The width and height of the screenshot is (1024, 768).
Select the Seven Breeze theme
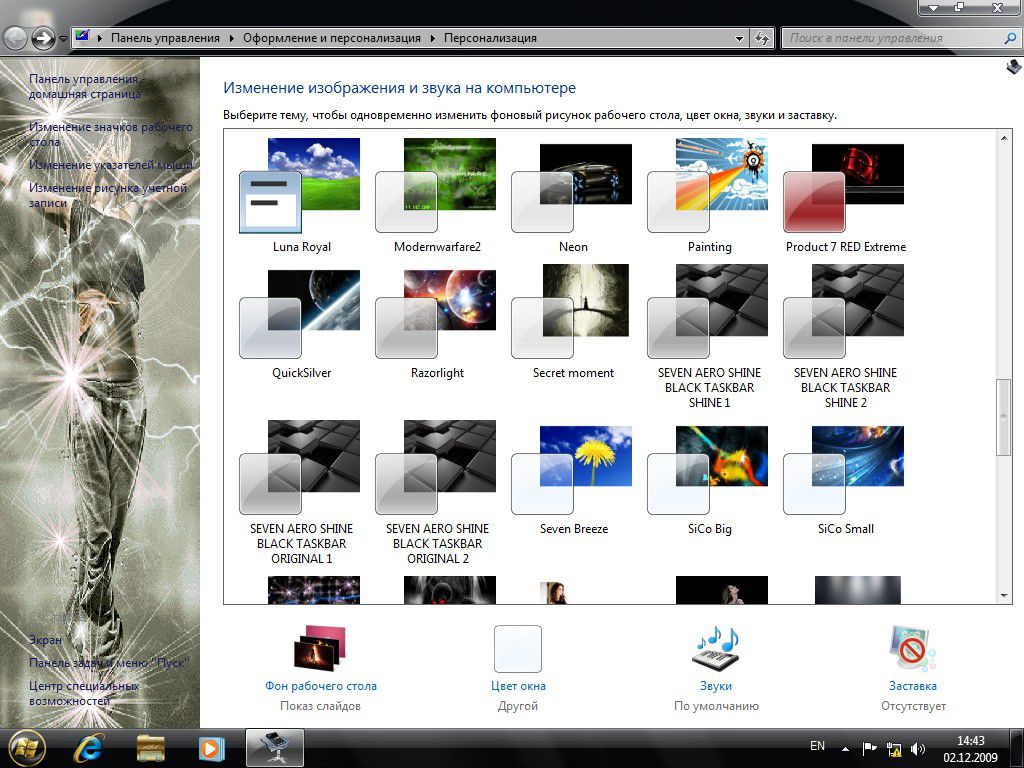tap(573, 480)
